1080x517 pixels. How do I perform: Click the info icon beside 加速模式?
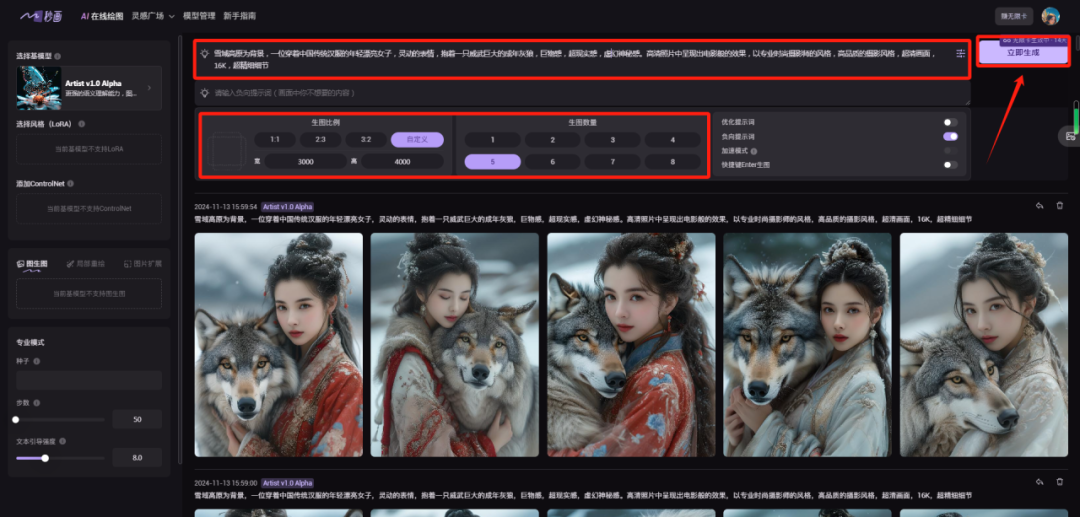pyautogui.click(x=754, y=151)
